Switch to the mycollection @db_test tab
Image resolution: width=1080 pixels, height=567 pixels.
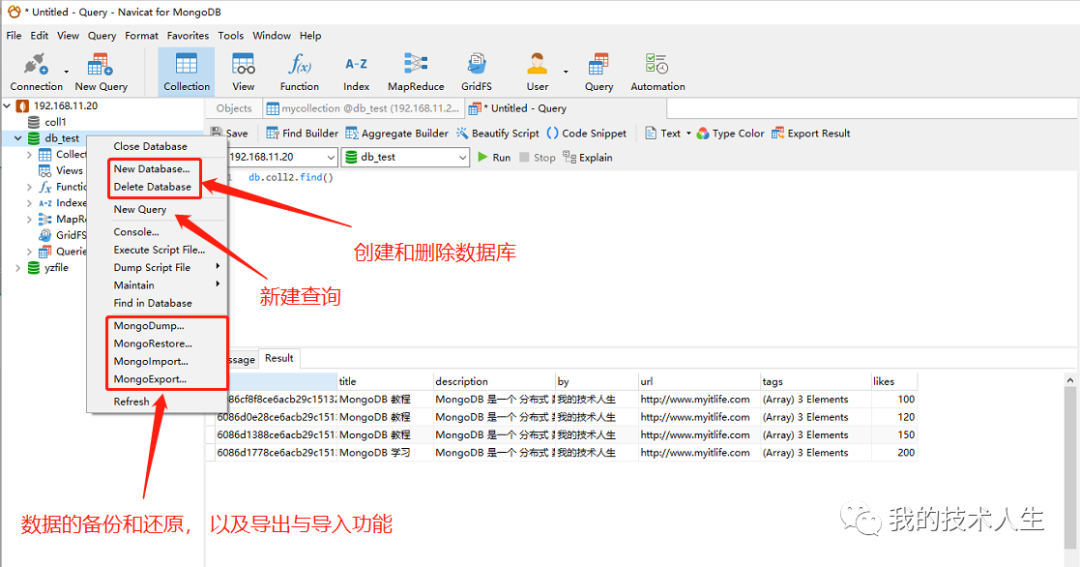click(363, 108)
